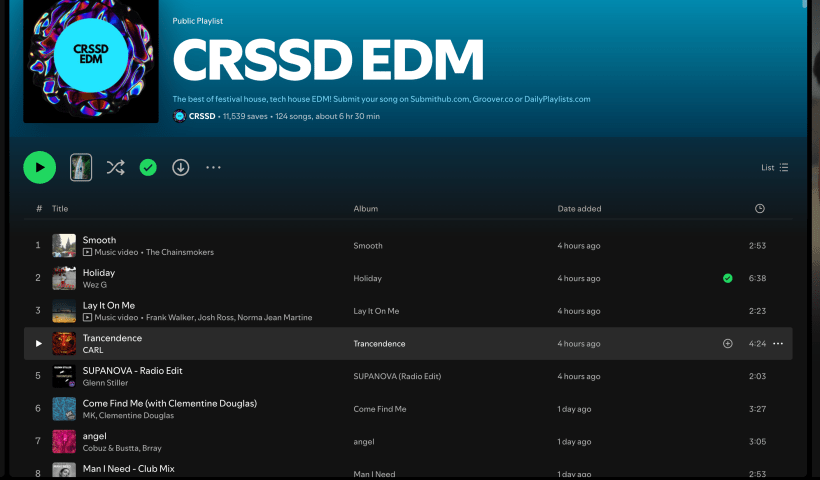Toggle shuffle for the playlist

click(115, 167)
